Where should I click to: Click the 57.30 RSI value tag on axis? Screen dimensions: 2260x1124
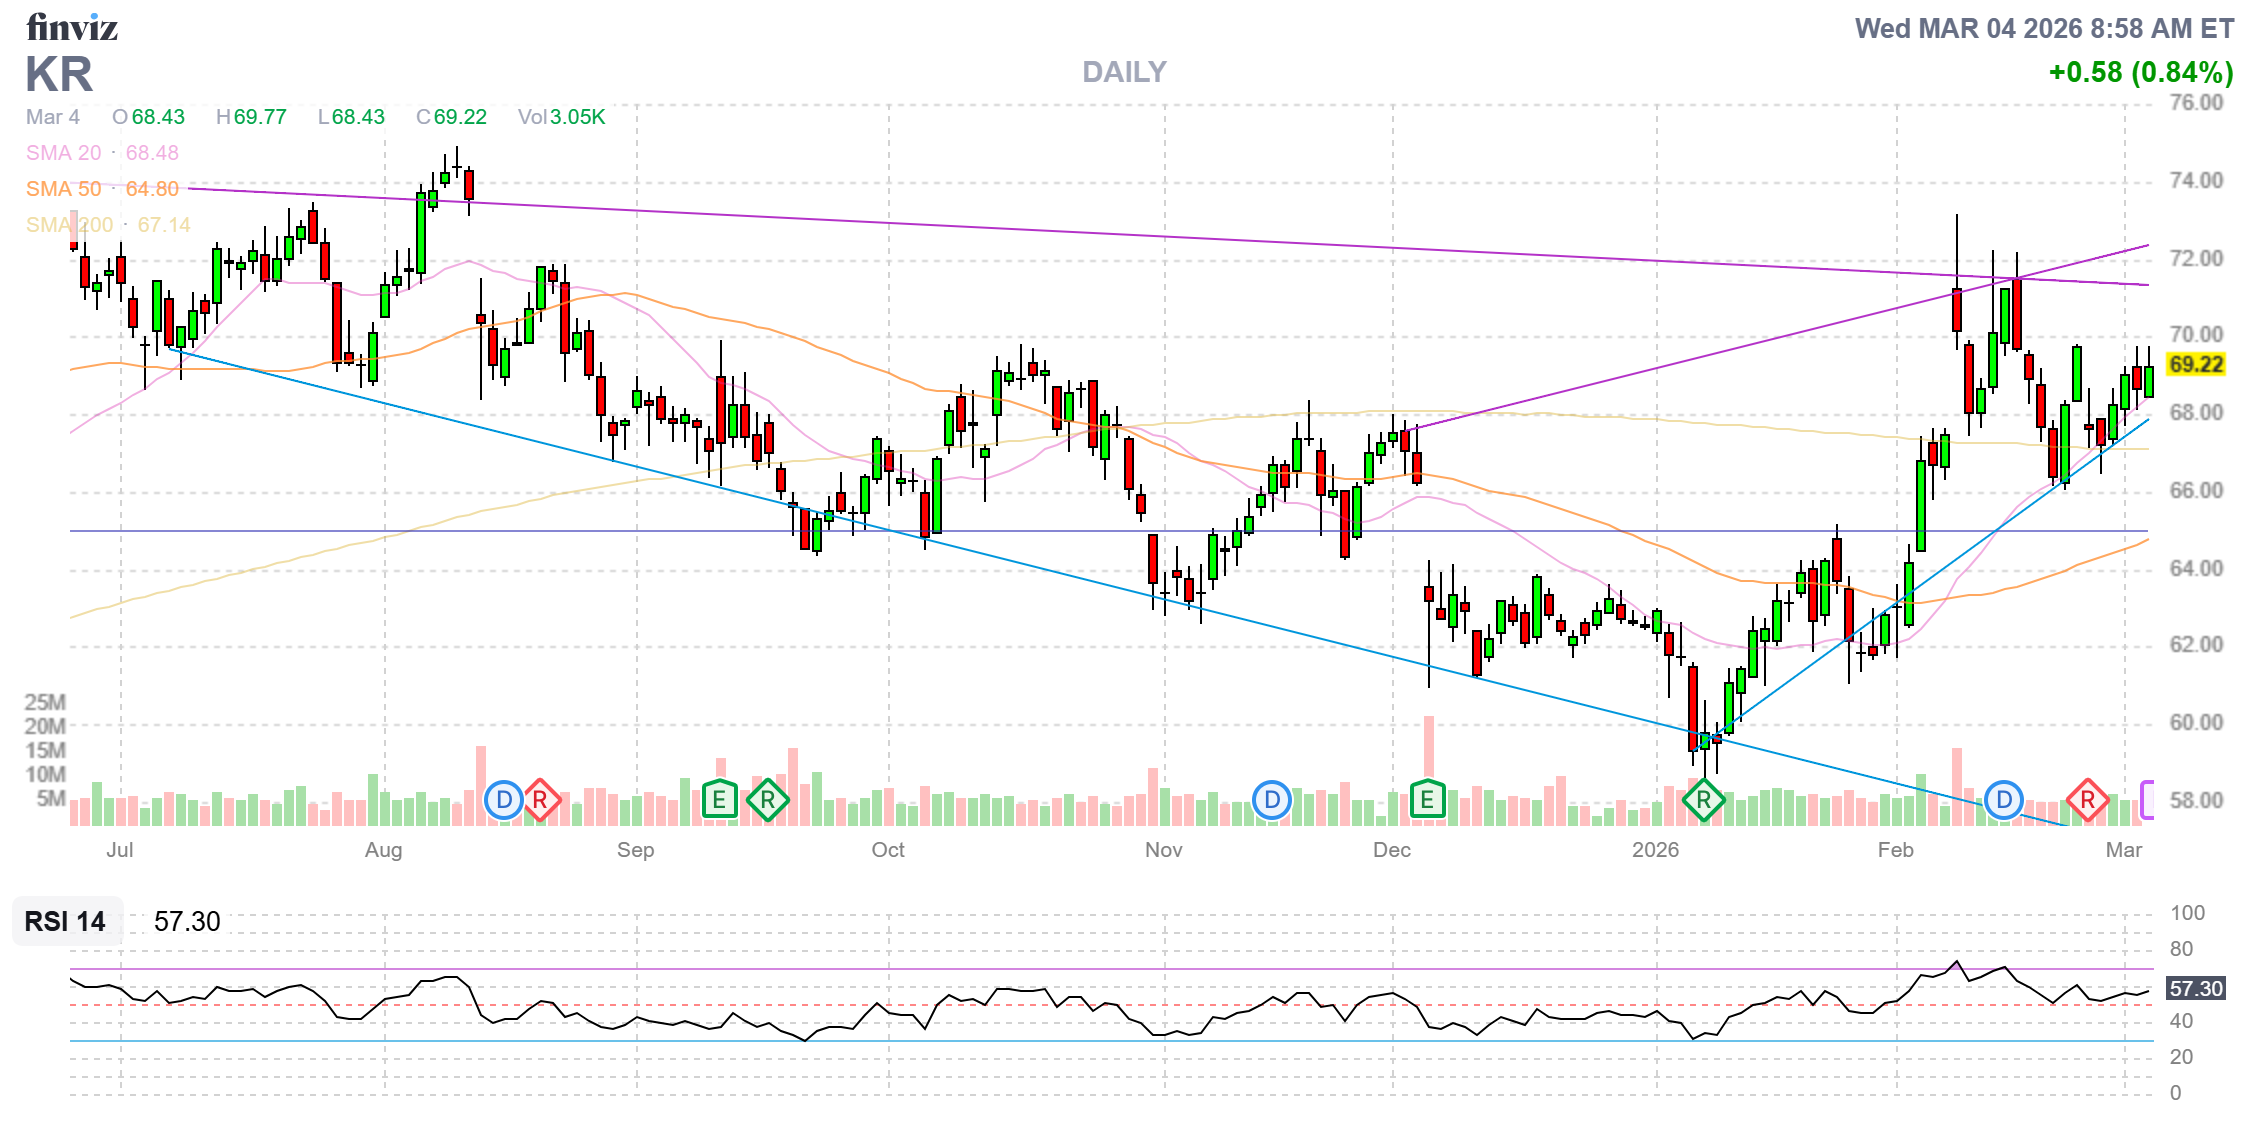click(2195, 989)
